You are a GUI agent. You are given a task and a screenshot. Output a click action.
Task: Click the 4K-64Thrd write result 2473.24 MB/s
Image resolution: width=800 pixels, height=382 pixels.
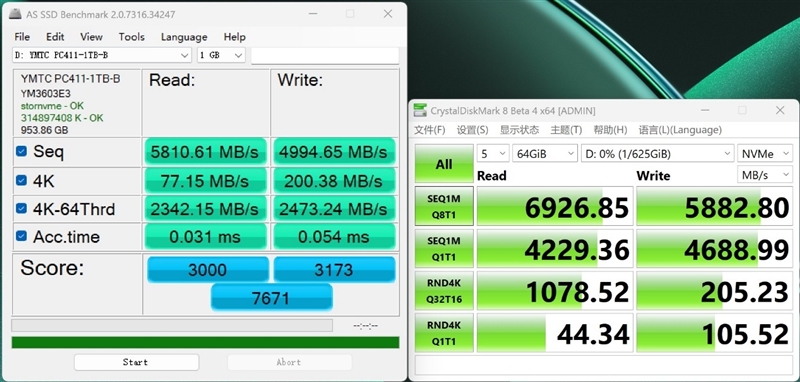click(334, 209)
